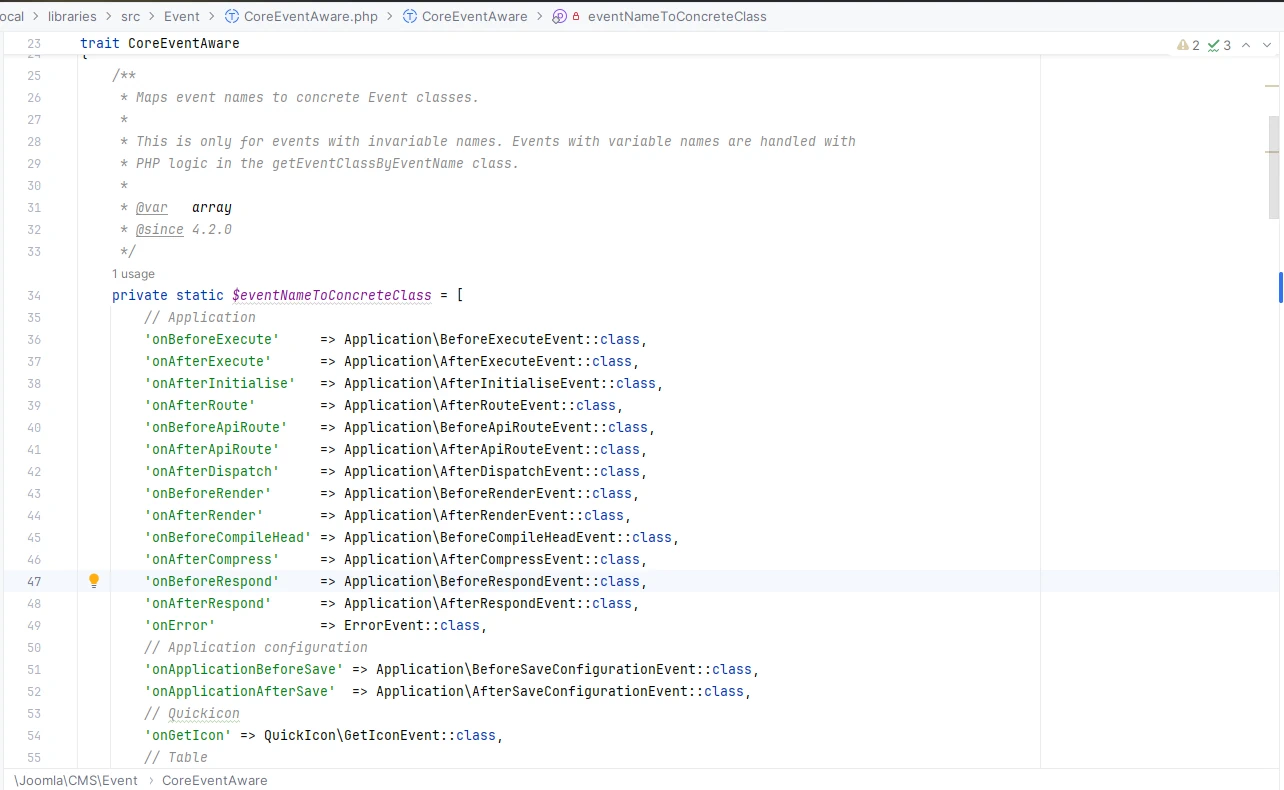The width and height of the screenshot is (1284, 790).
Task: Click the lightbulb intention icon on line 47
Action: [93, 580]
